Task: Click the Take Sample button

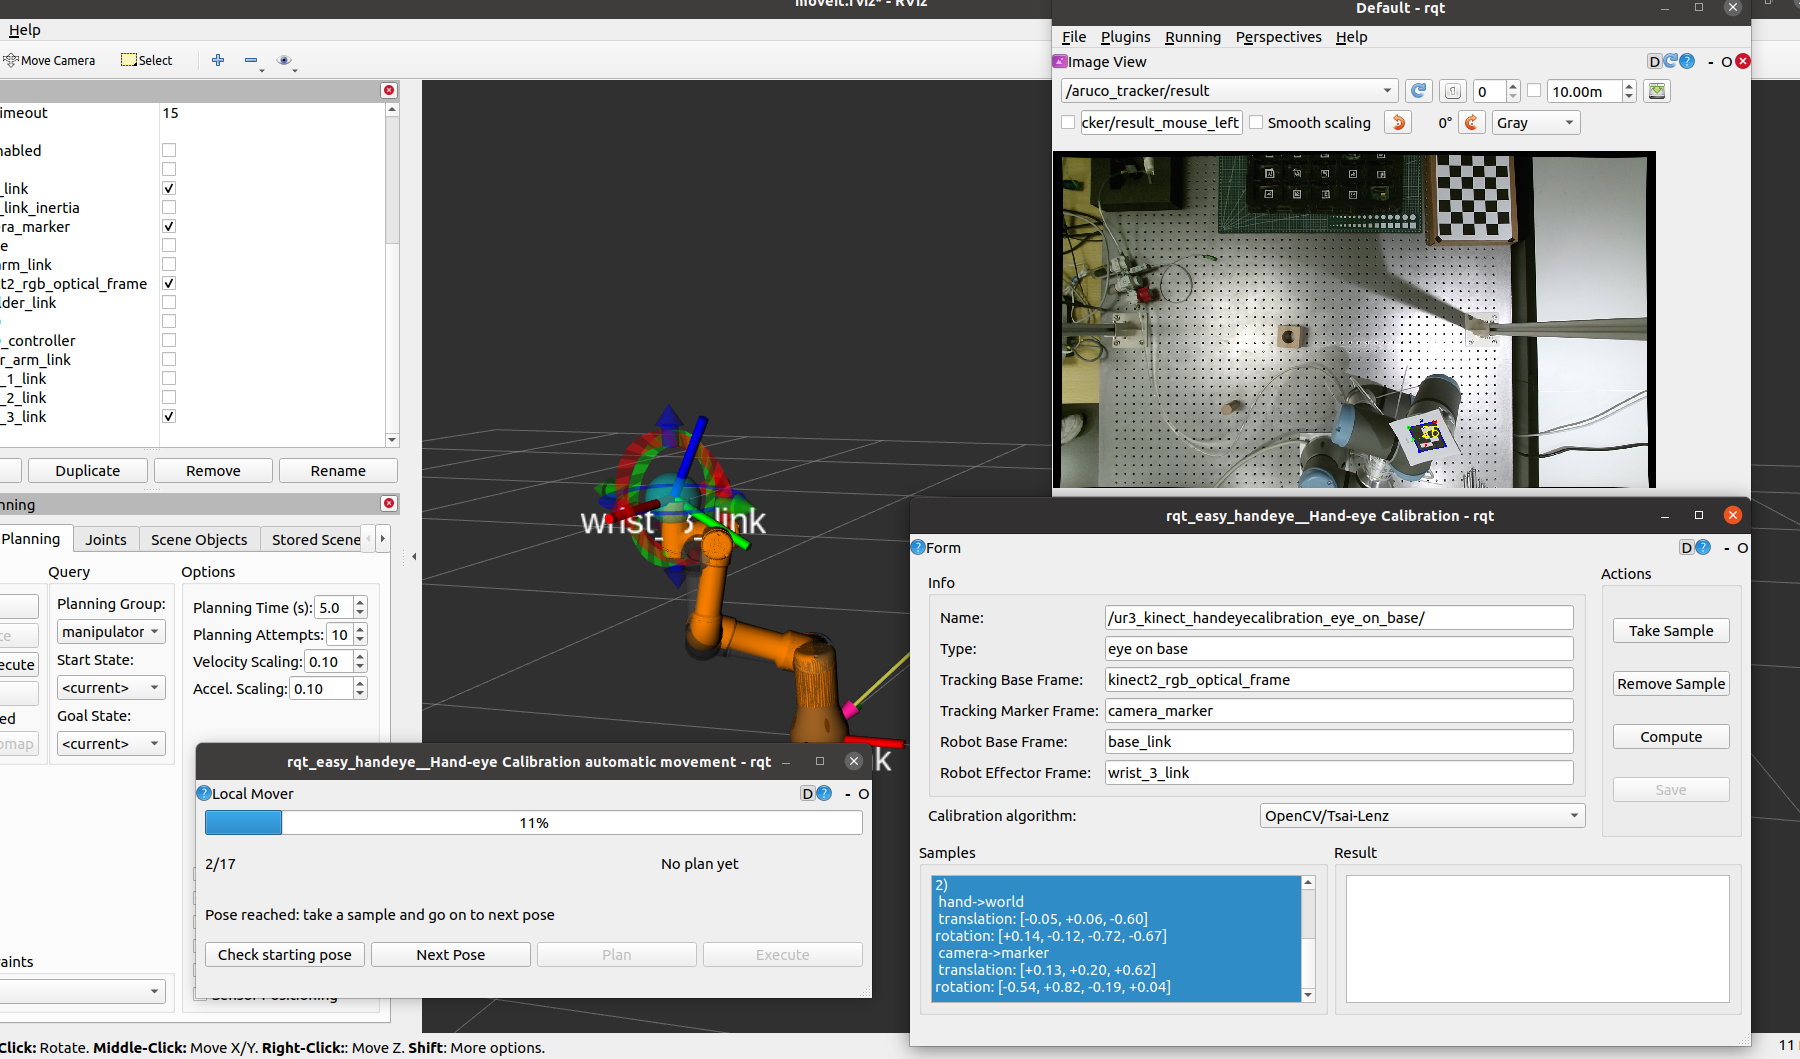Action: click(x=1671, y=631)
